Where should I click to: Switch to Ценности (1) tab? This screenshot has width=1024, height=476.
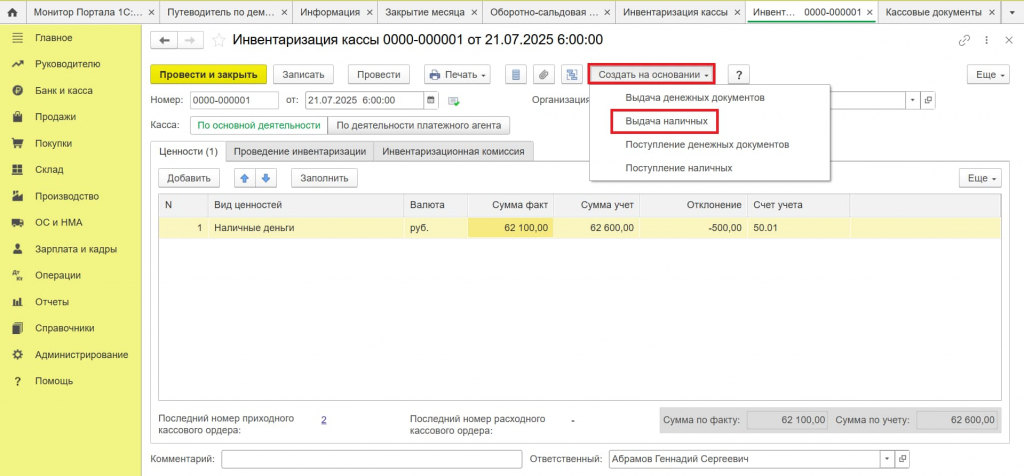[188, 151]
